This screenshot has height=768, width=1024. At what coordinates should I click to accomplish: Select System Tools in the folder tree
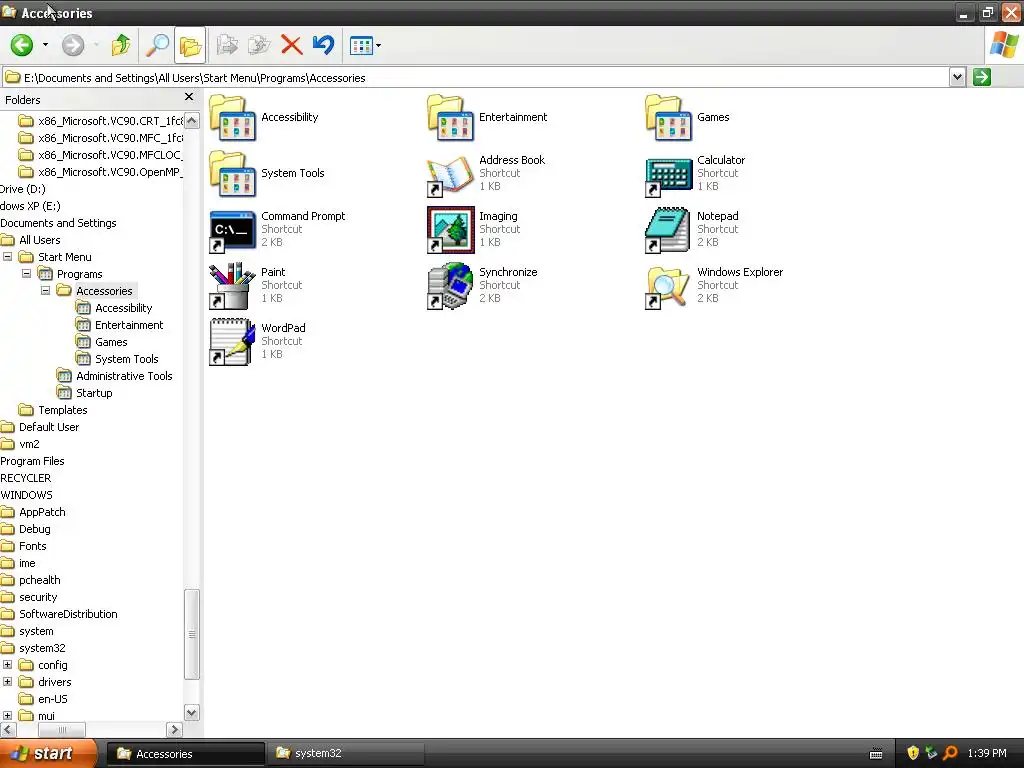point(127,359)
